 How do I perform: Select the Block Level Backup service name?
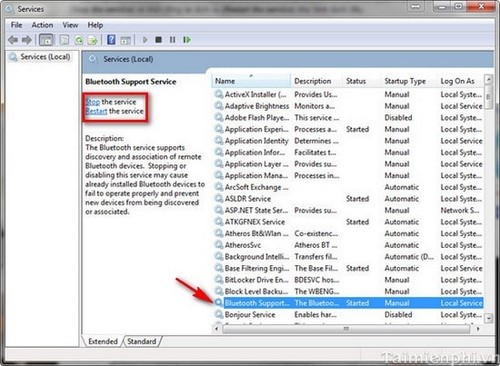[x=256, y=291]
